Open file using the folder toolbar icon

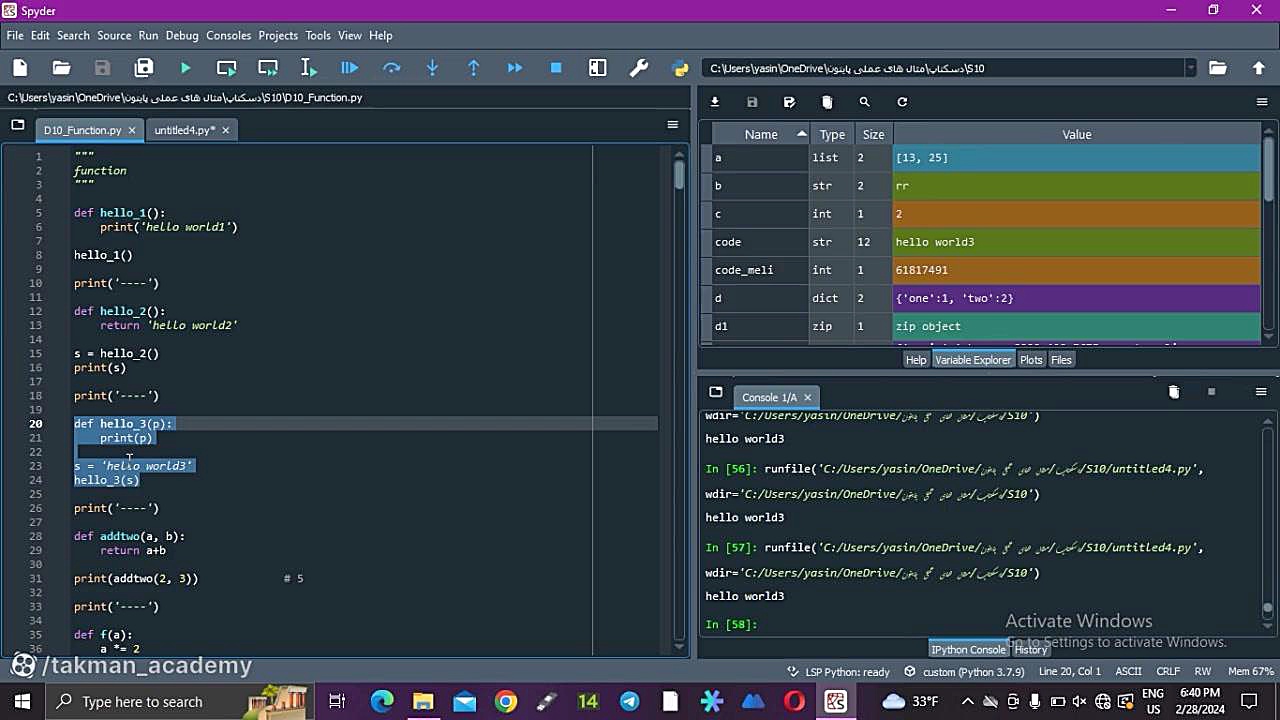61,68
